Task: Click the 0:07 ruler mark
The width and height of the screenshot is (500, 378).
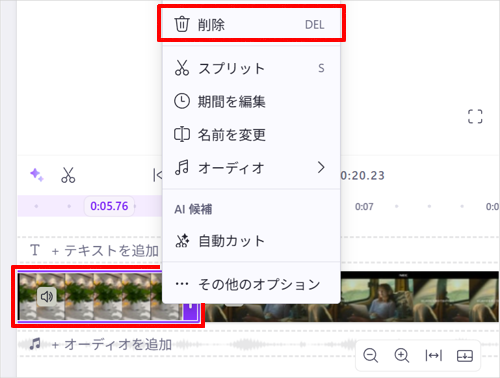Action: (364, 207)
